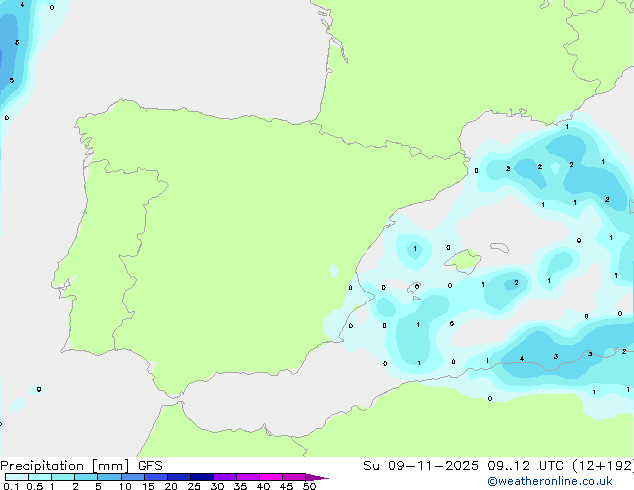634x490 pixels.
Task: Click the legend scale label "20"
Action: (171, 486)
